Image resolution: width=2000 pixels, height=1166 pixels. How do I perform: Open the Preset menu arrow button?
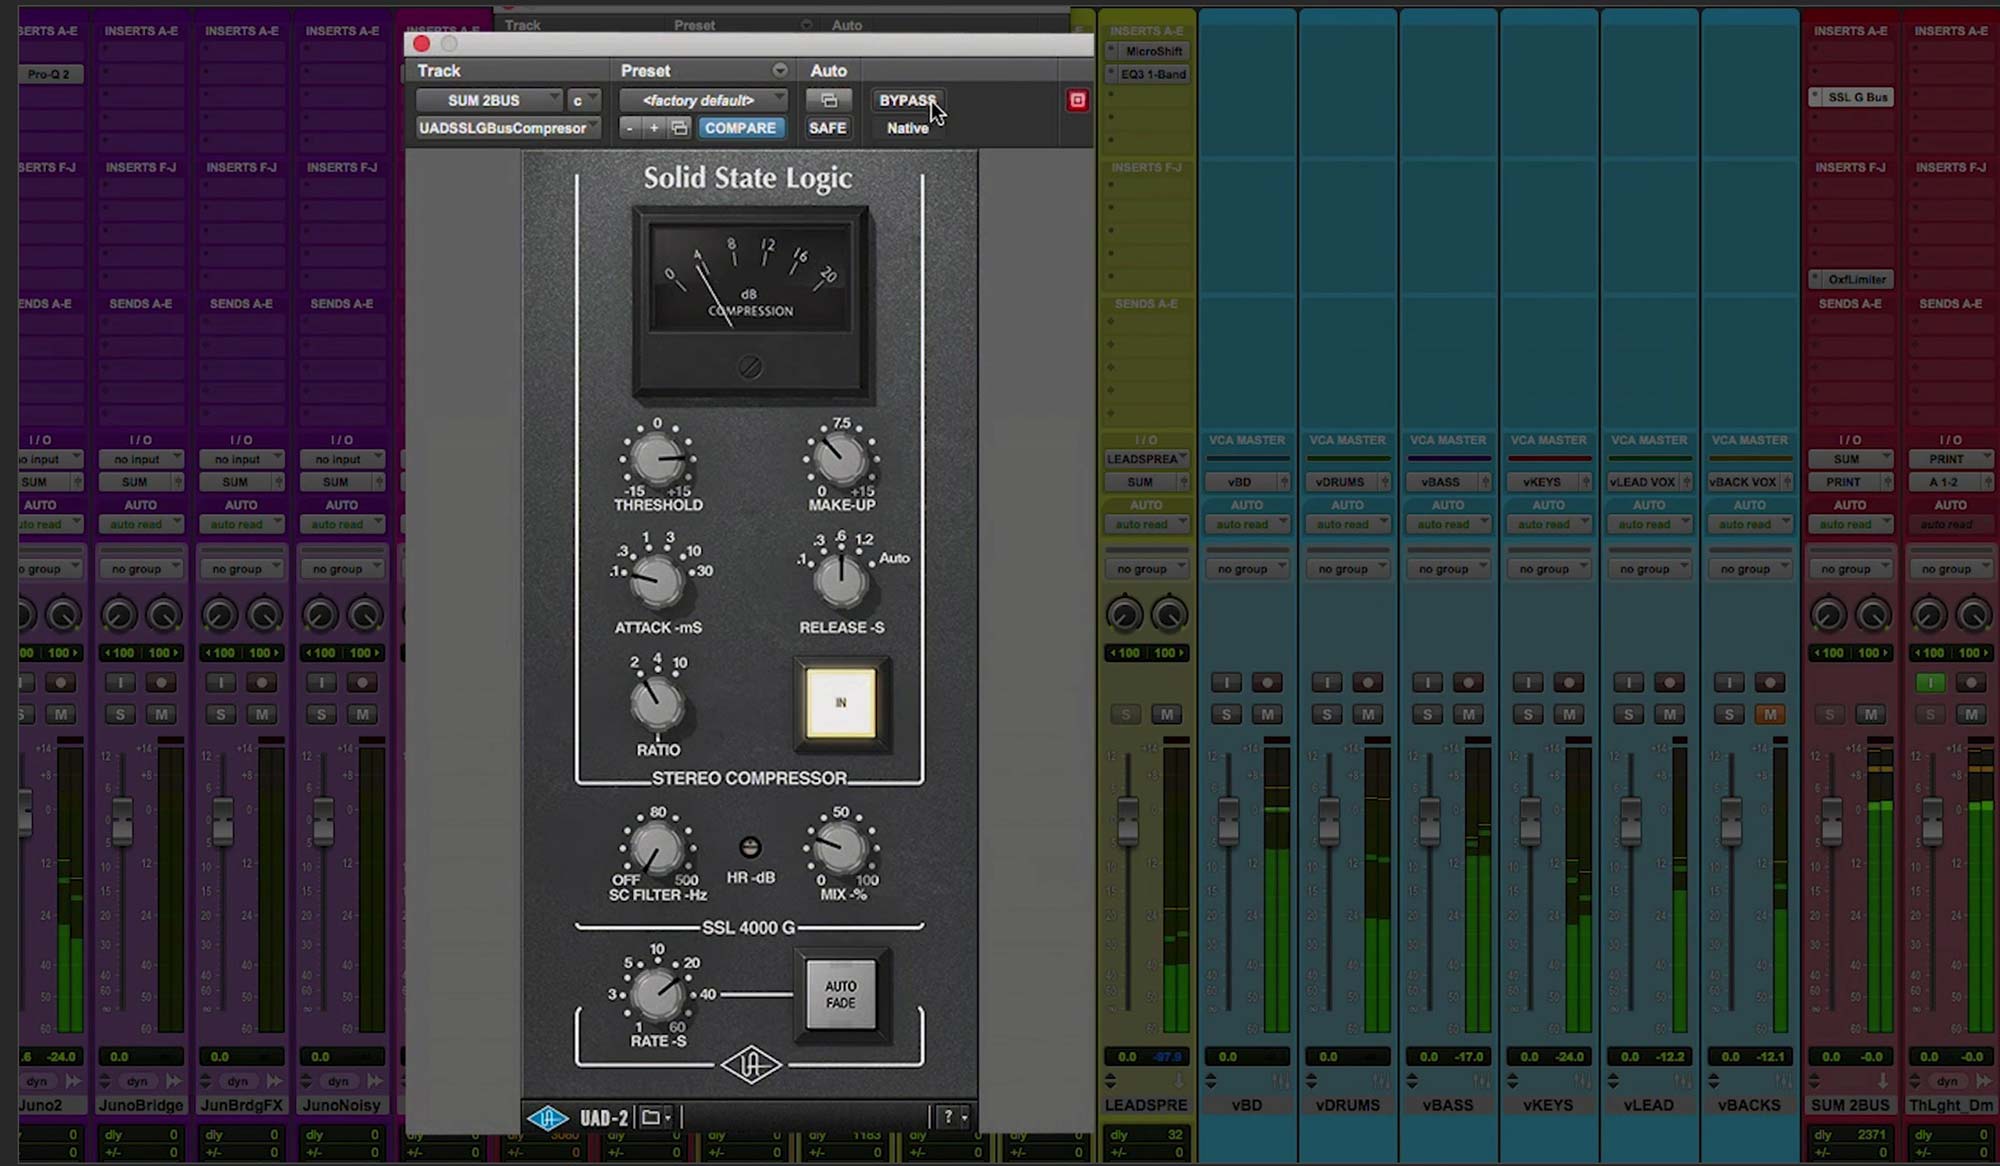click(779, 70)
